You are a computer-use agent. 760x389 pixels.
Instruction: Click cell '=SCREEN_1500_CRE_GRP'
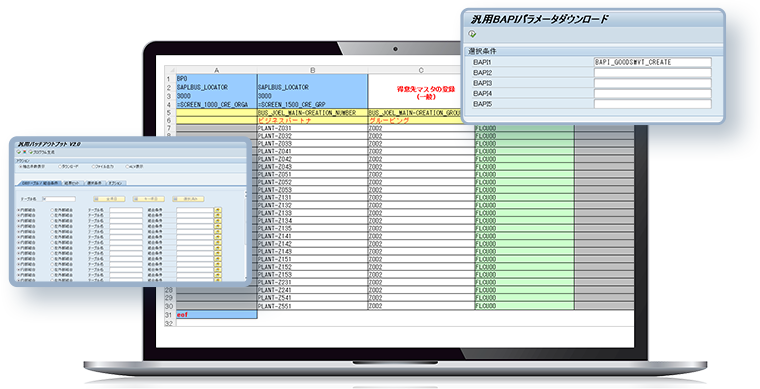(x=313, y=105)
